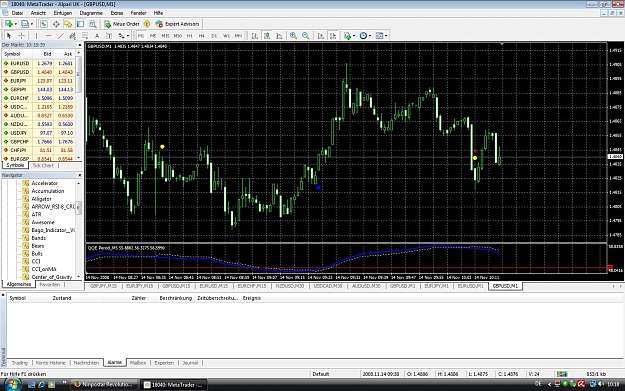Switch chart to Line Chart style
Screen dimensions: 625x391
[279, 36]
